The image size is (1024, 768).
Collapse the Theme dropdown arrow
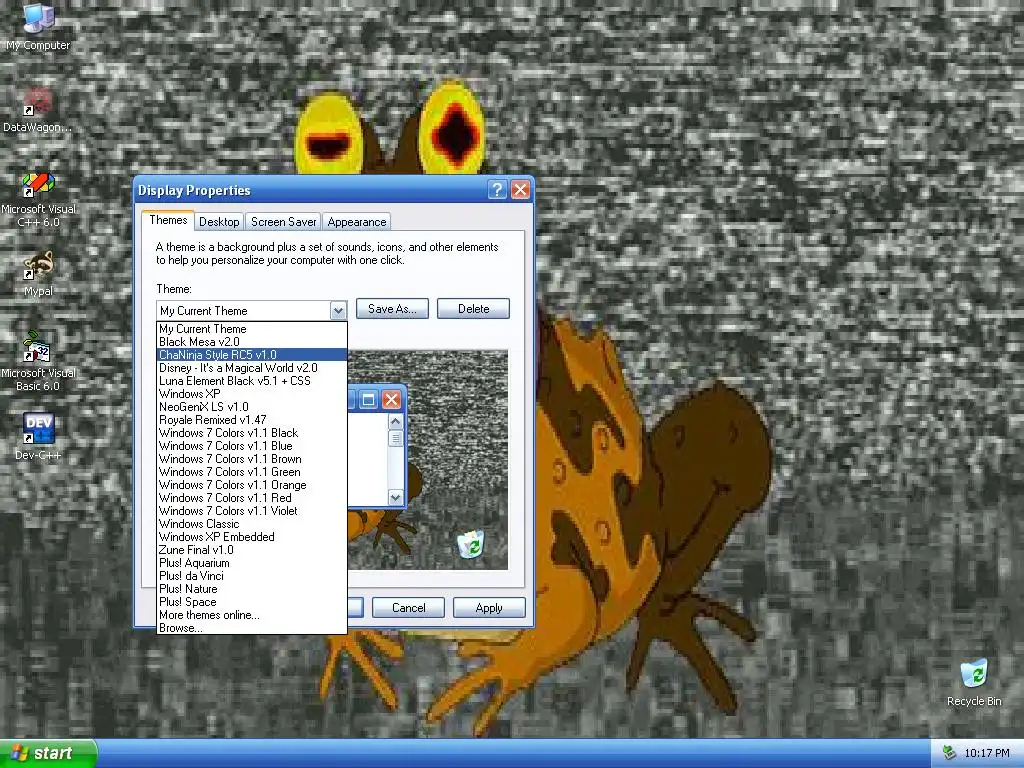click(x=338, y=311)
